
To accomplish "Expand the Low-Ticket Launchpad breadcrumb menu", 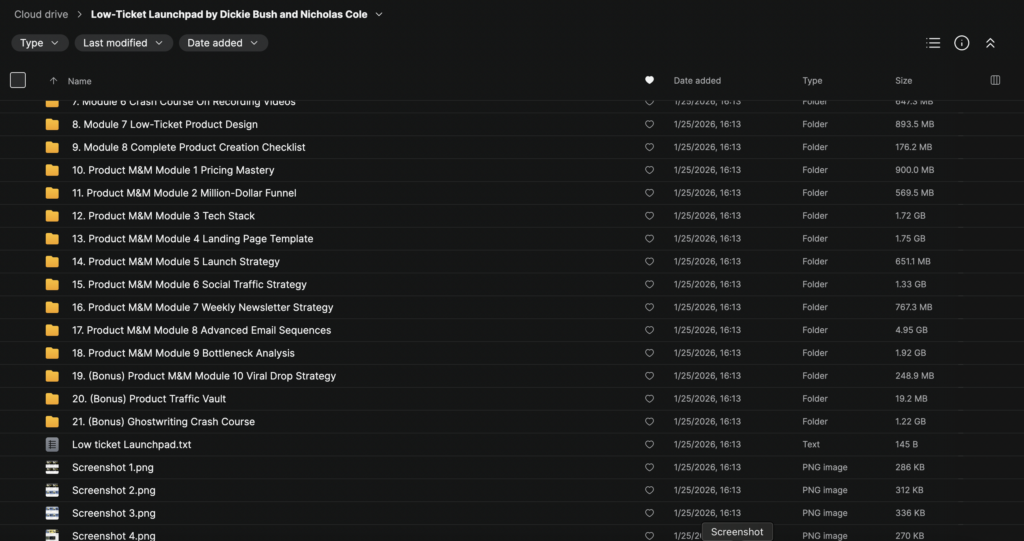I will 380,15.
